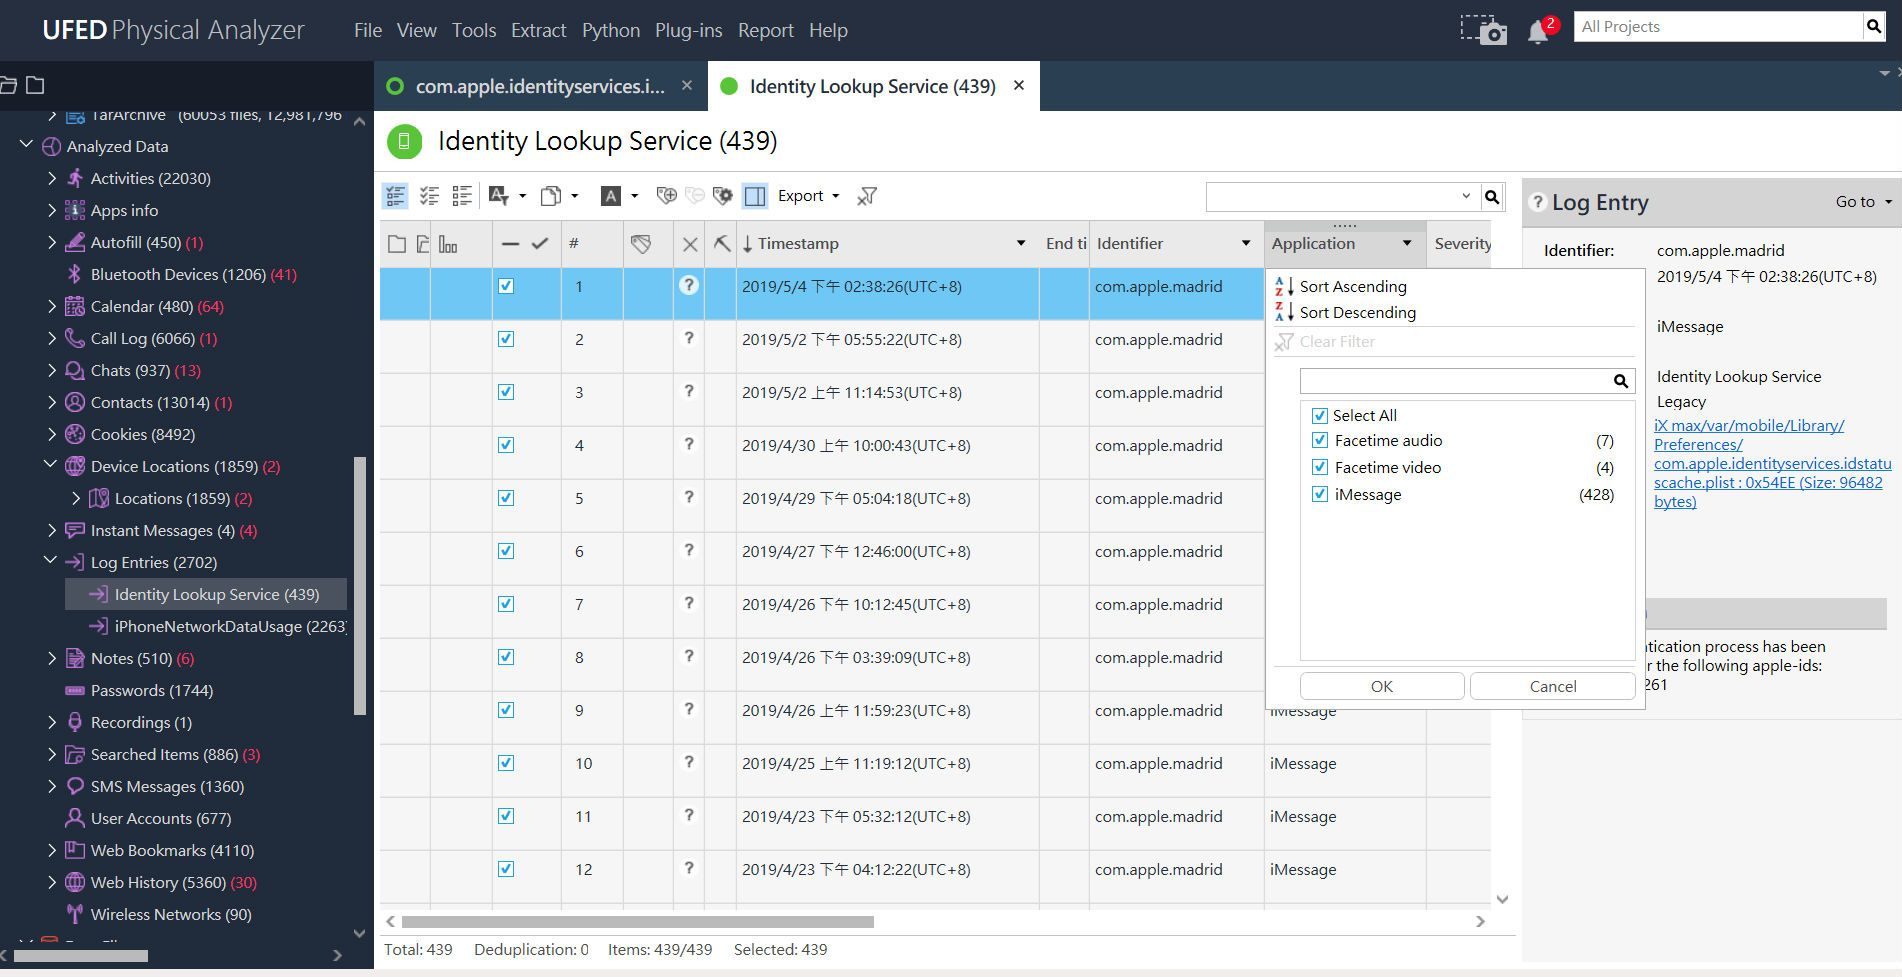
Task: Select iPhoneNetworkDataUsage tree item
Action: pyautogui.click(x=230, y=626)
